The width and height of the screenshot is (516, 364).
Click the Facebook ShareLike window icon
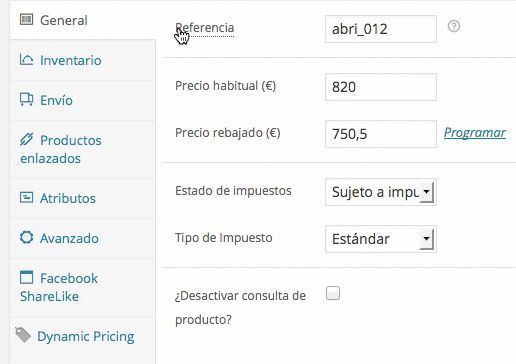(x=26, y=277)
